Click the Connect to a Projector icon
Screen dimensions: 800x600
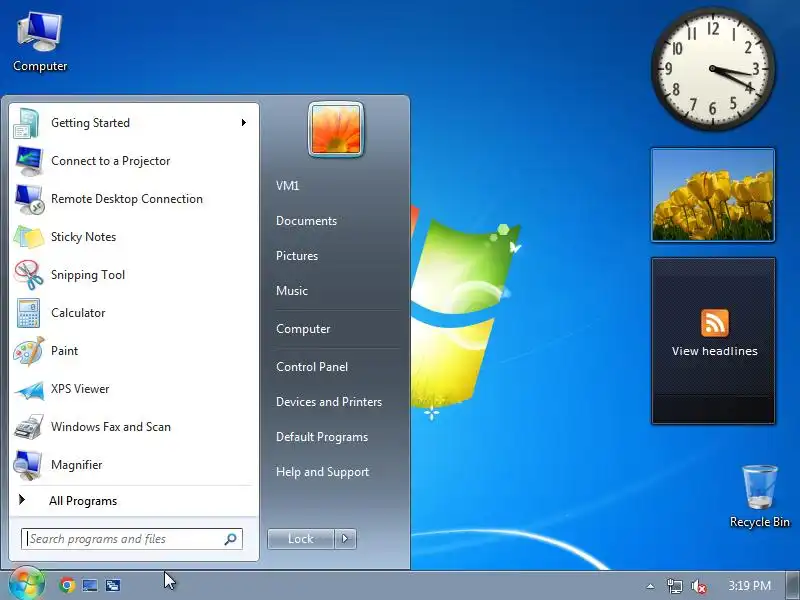pos(29,161)
